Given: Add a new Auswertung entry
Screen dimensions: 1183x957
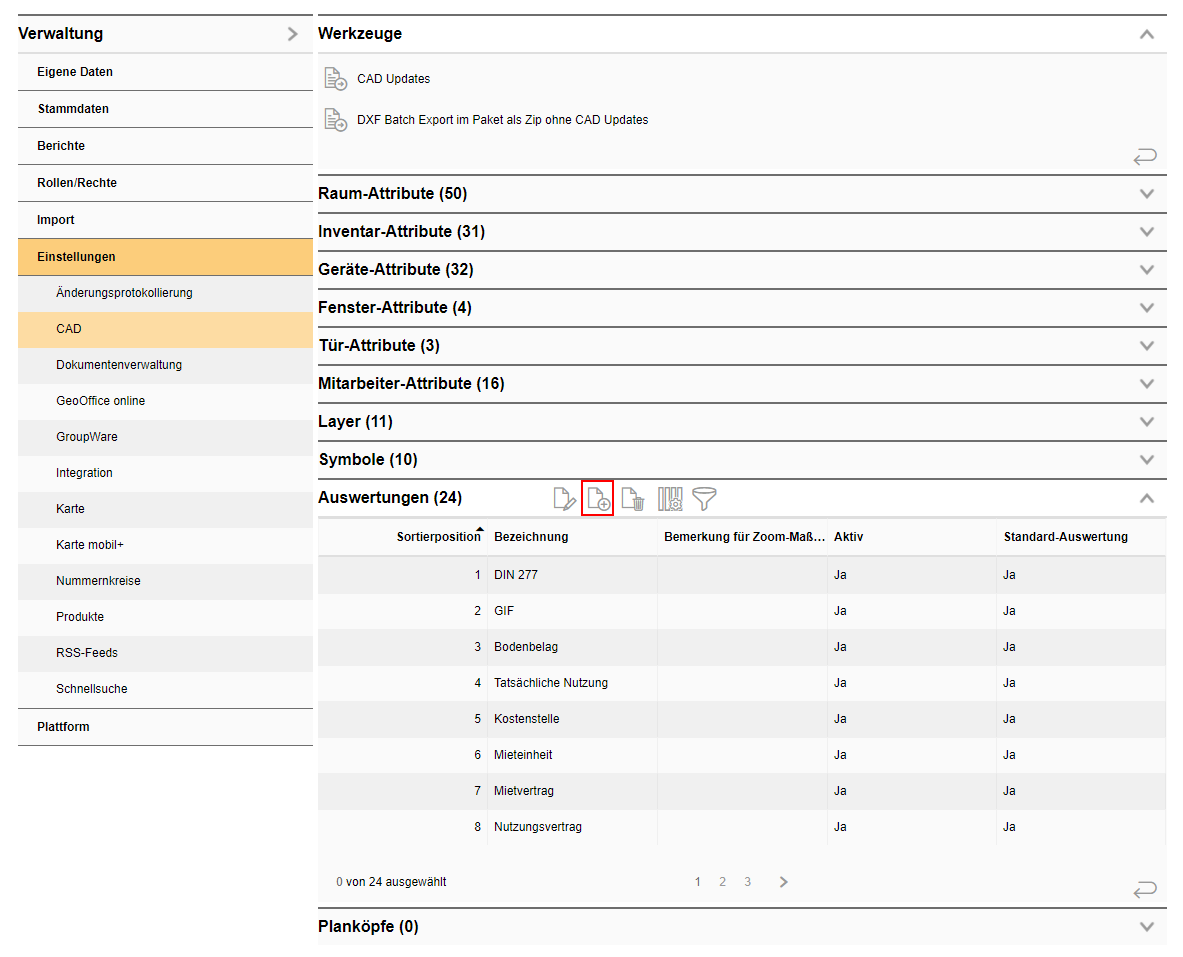Looking at the screenshot, I should pyautogui.click(x=597, y=498).
